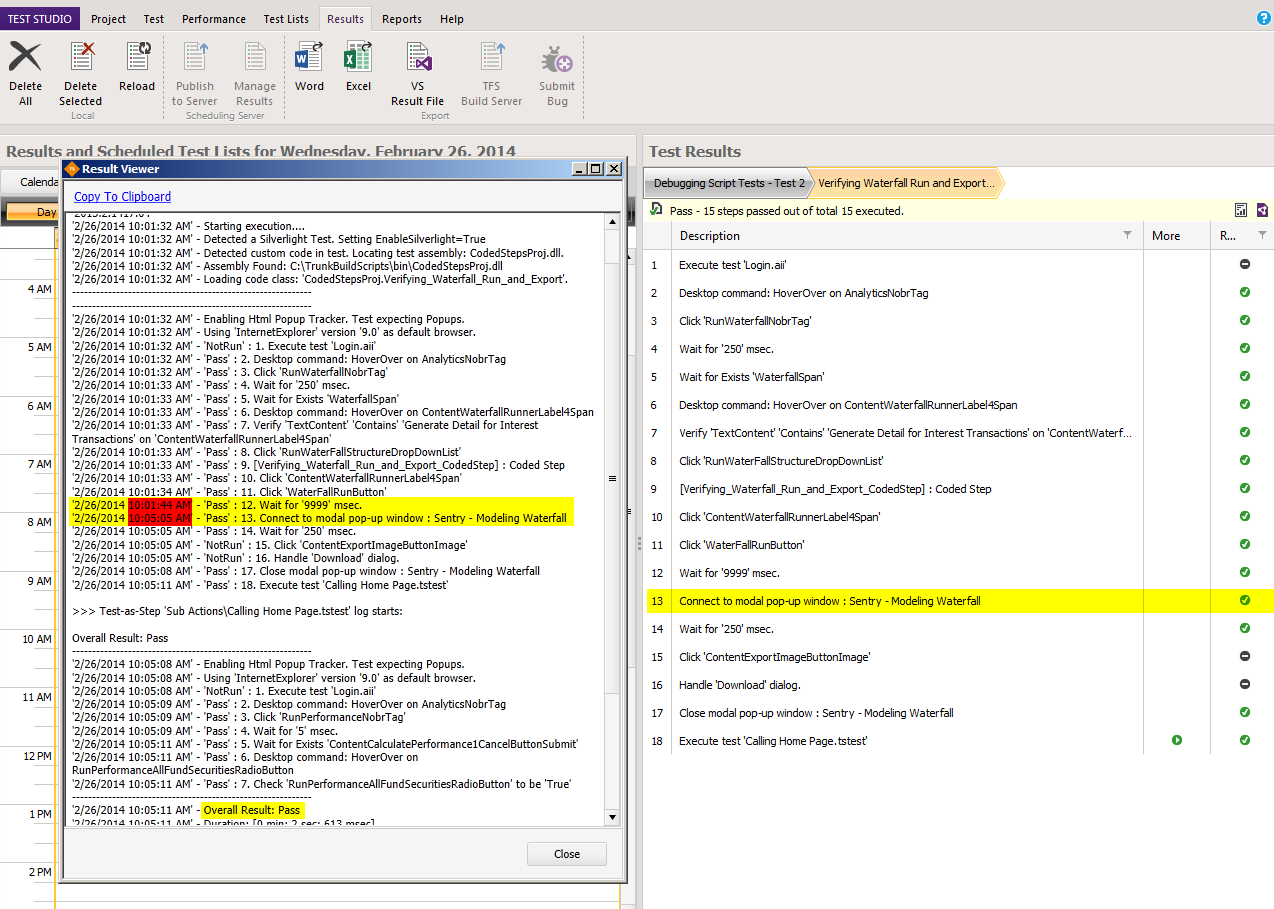The width and height of the screenshot is (1274, 909).
Task: Open the Performance ribbon tab
Action: point(214,19)
